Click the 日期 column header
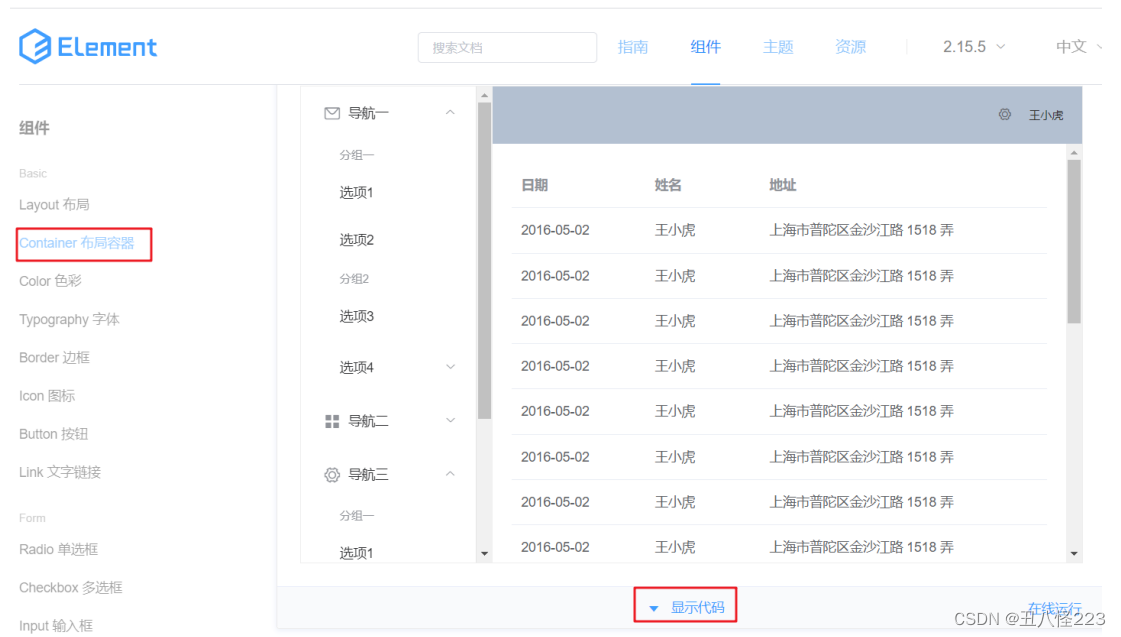The height and width of the screenshot is (637, 1121). 534,185
